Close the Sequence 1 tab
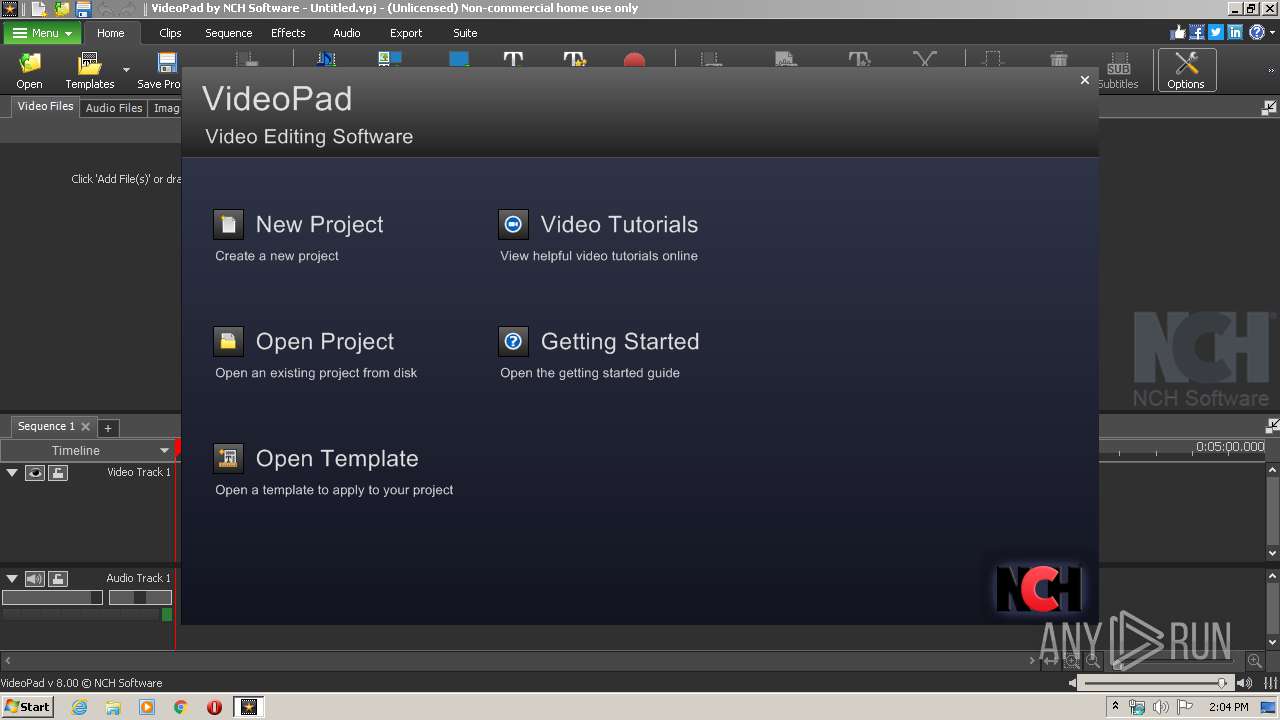 tap(85, 427)
